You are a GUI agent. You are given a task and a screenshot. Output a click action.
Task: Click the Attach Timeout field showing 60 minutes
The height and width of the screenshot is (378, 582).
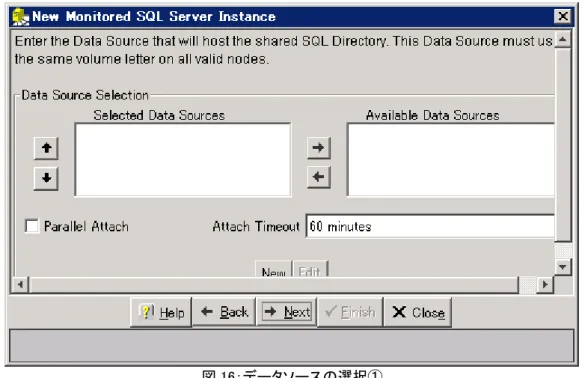(x=430, y=226)
